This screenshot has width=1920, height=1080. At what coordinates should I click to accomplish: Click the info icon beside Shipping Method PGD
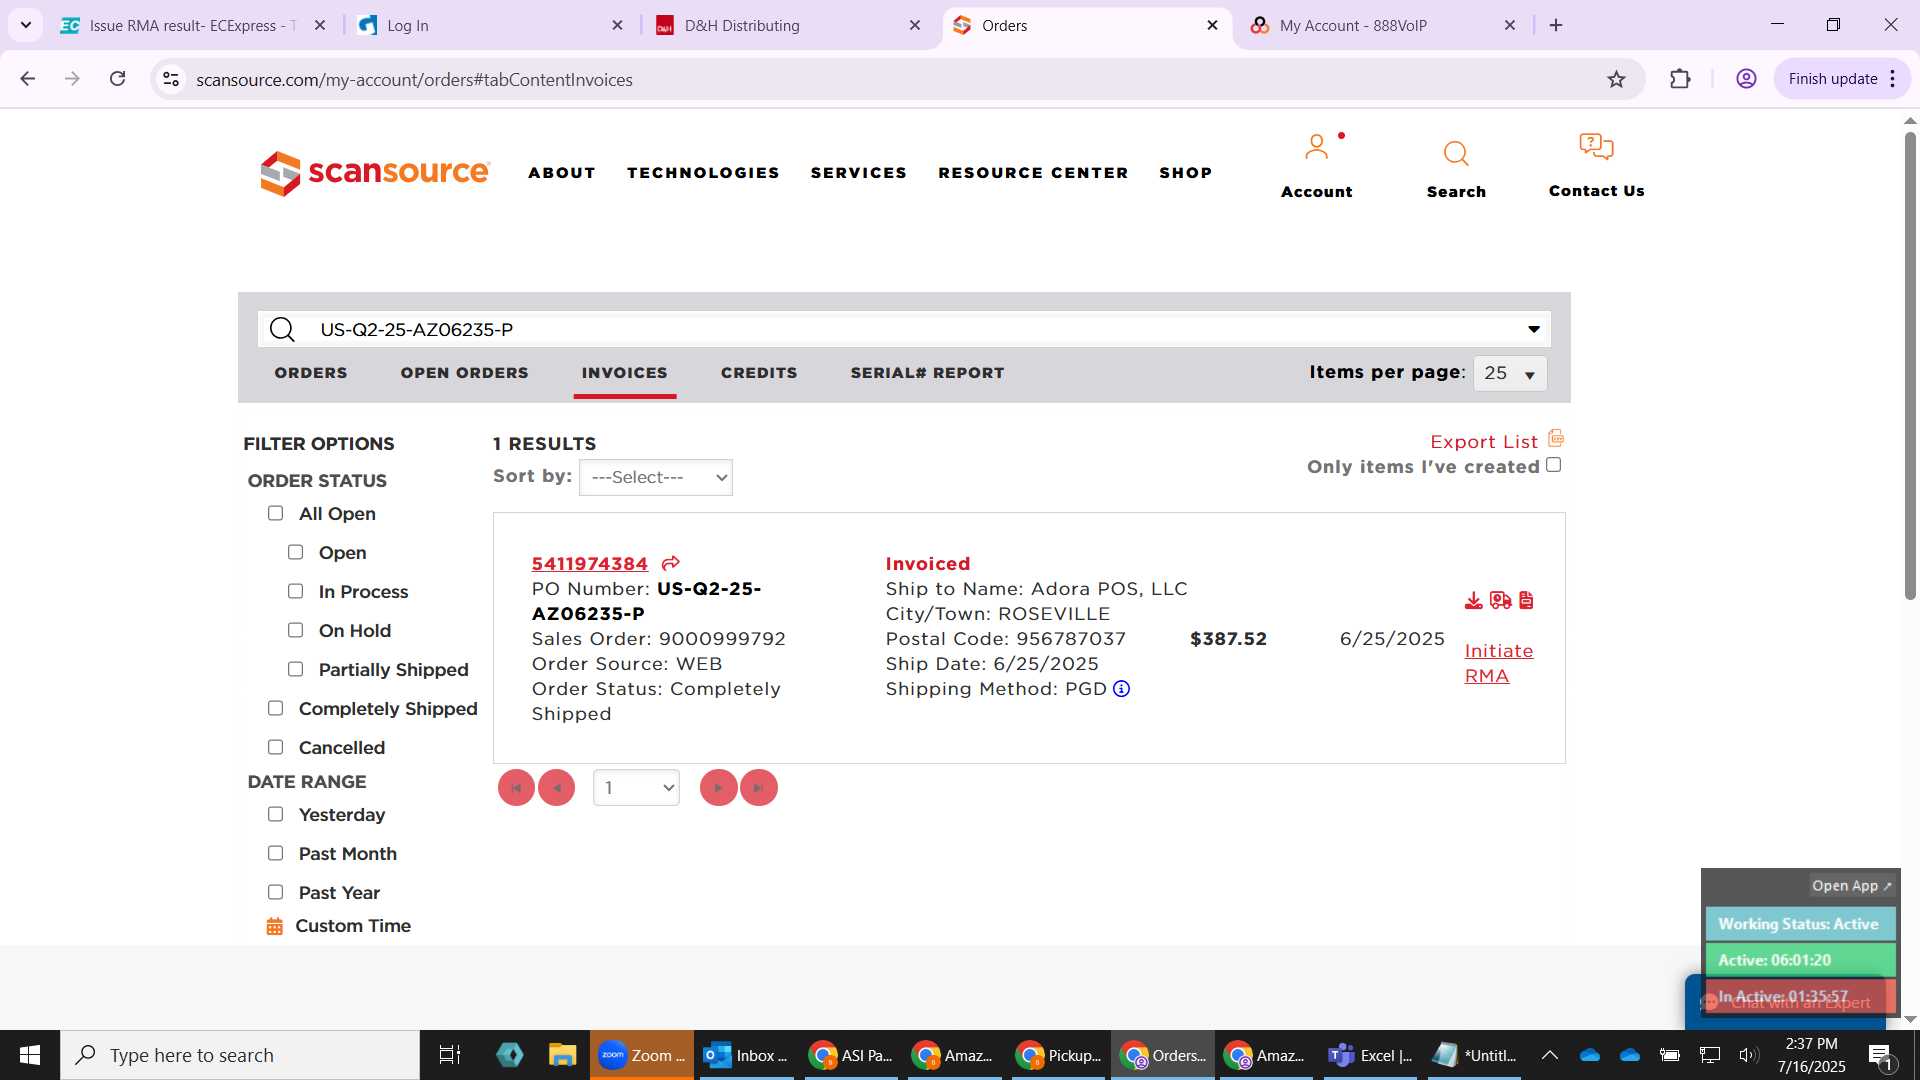click(x=1122, y=689)
